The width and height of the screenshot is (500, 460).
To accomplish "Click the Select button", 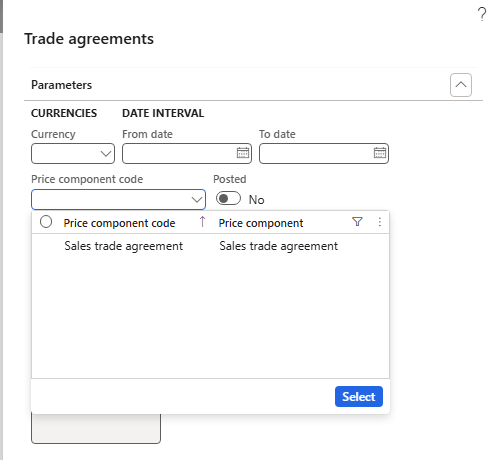I will coord(359,397).
